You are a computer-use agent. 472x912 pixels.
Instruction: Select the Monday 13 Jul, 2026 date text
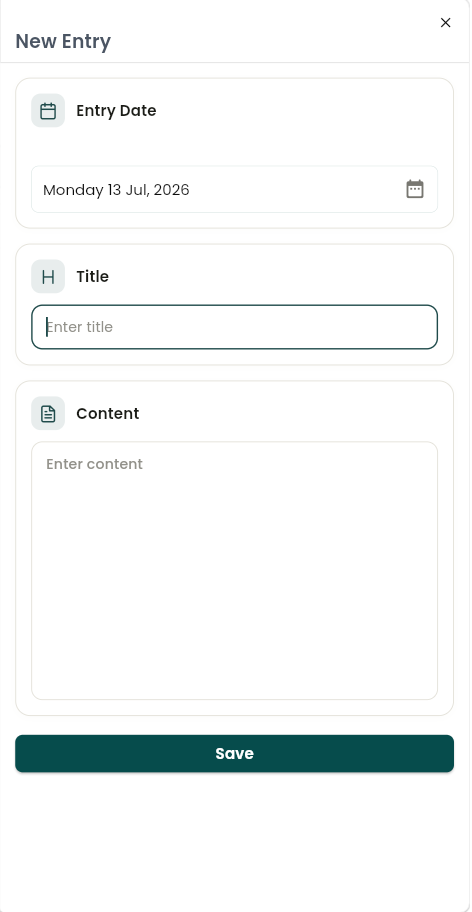coord(116,190)
